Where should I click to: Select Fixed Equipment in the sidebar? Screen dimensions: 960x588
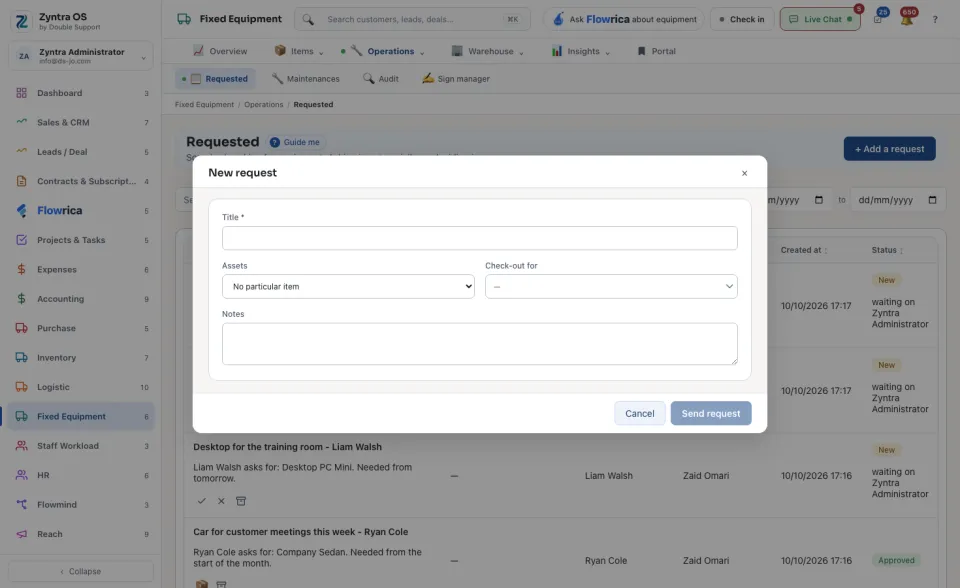pos(81,416)
